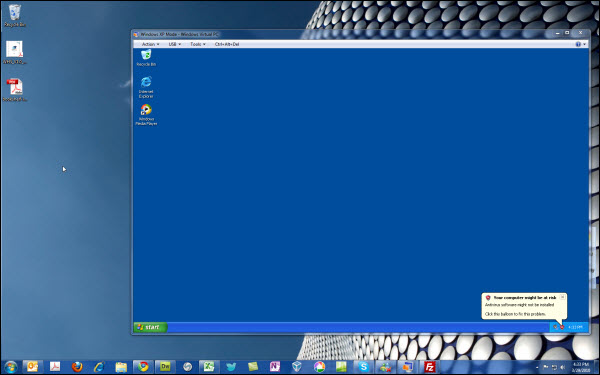The height and width of the screenshot is (375, 600).
Task: Click the Action Center flag tray icon
Action: click(x=546, y=367)
